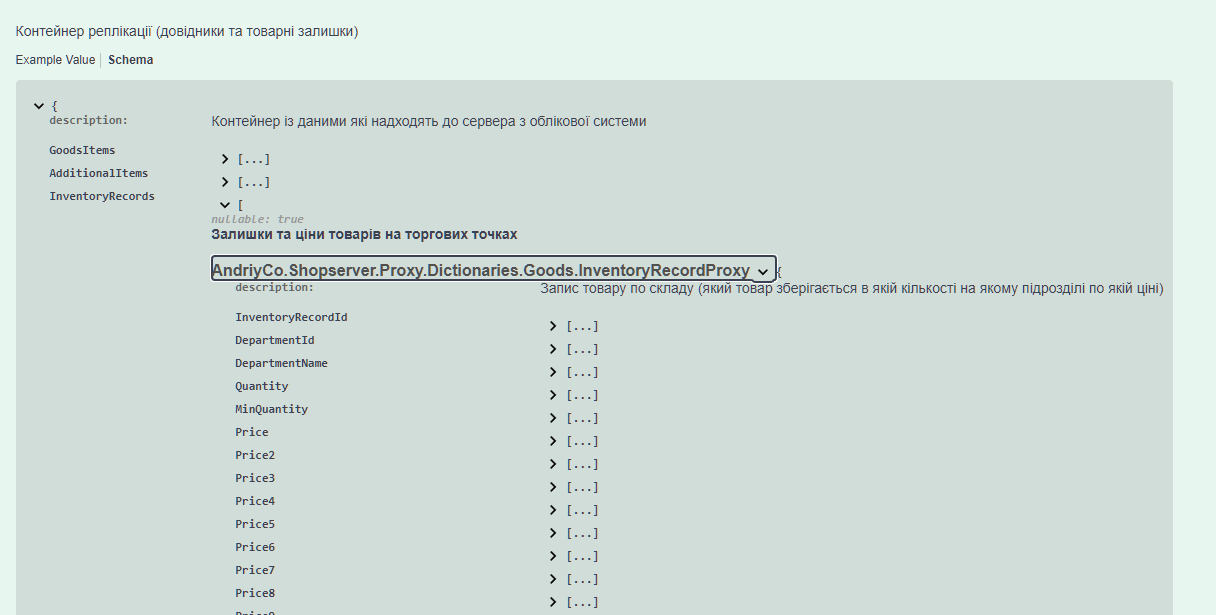
Task: Expand the InventoryRecordId property details
Action: pyautogui.click(x=553, y=326)
